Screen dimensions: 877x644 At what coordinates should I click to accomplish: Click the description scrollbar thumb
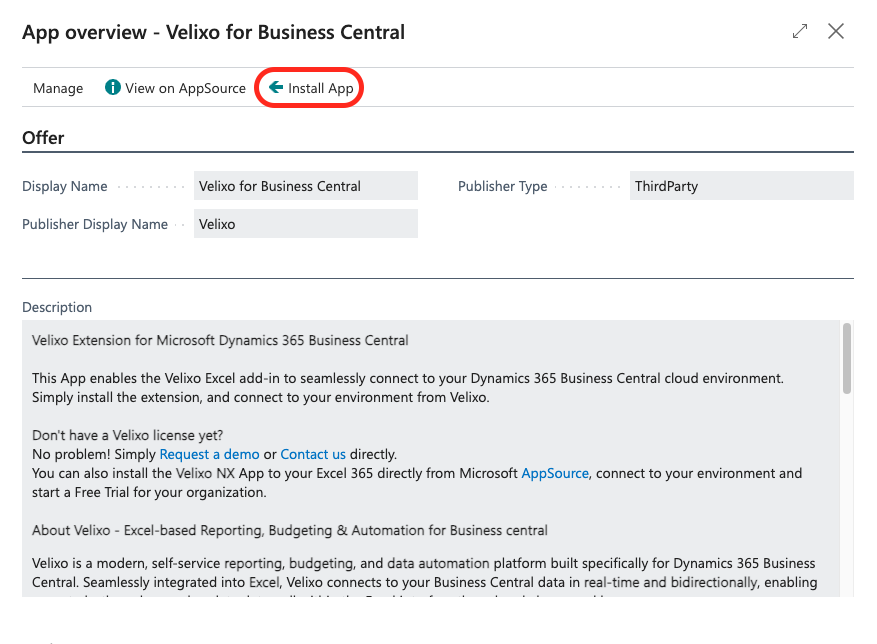tap(847, 357)
